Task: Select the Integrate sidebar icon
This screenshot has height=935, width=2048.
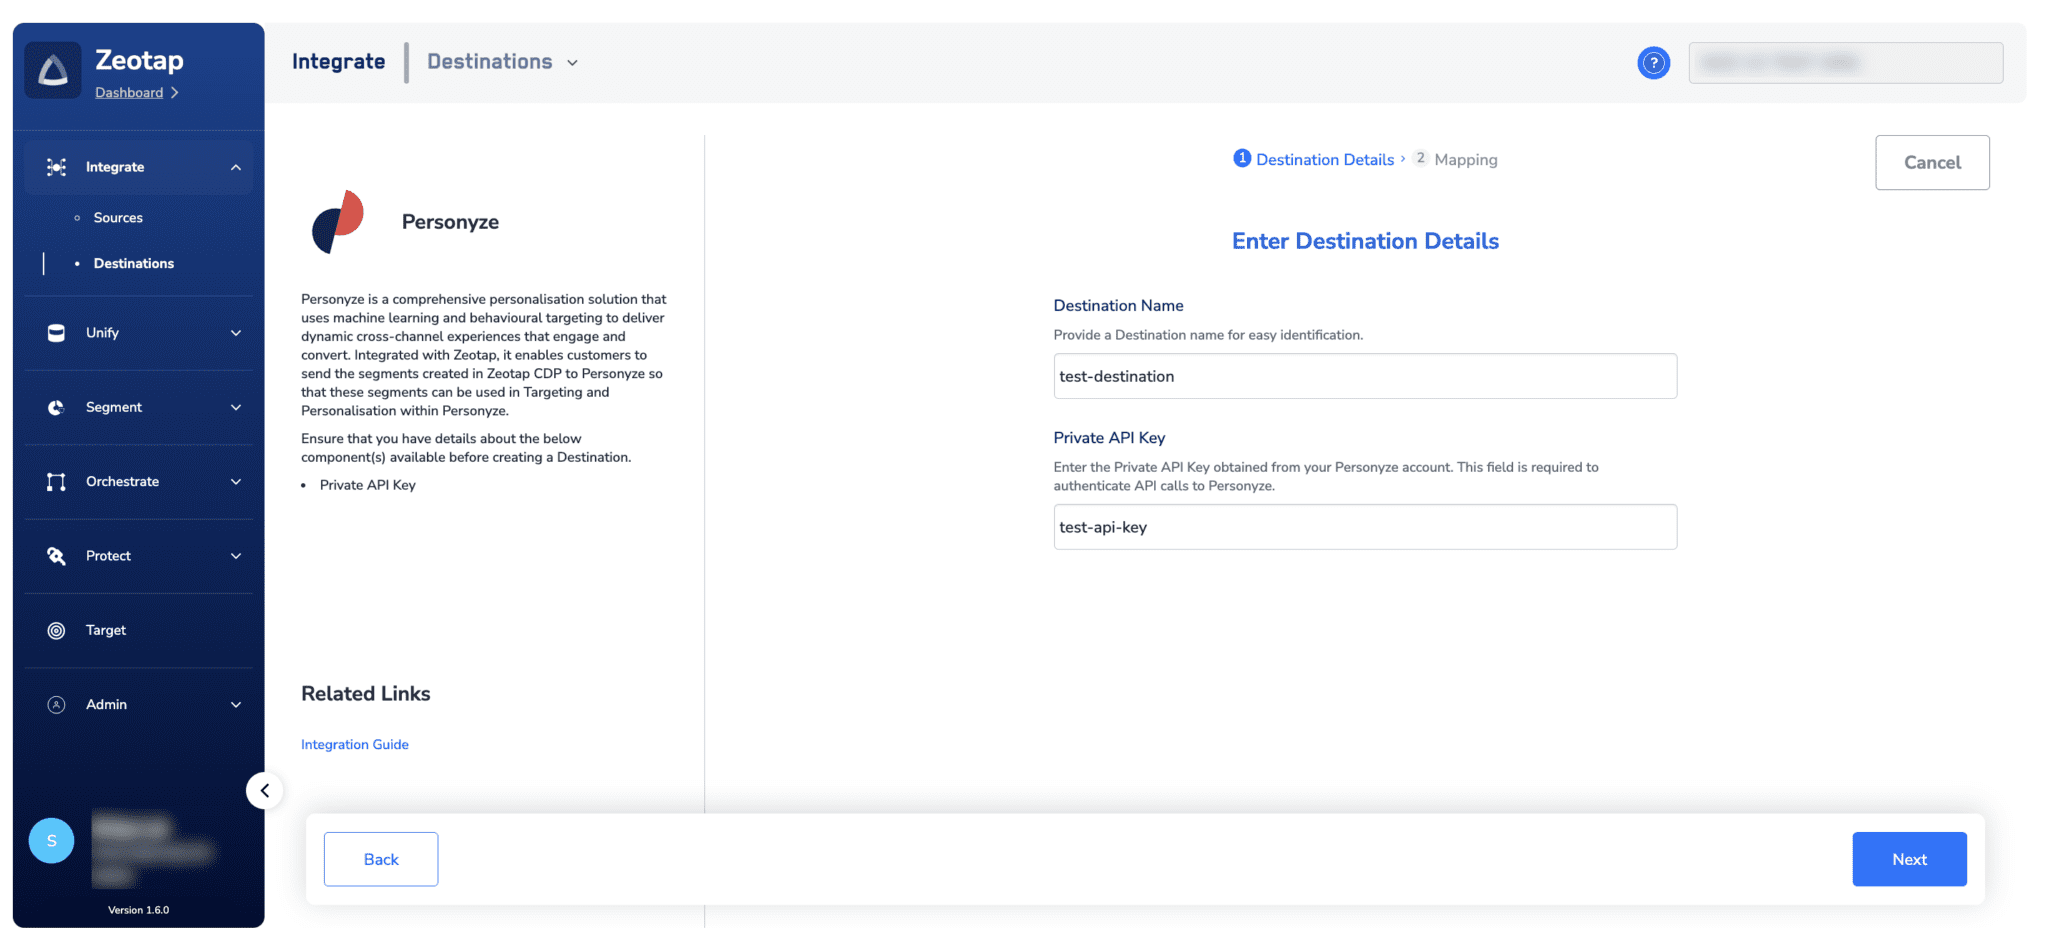Action: click(x=56, y=167)
